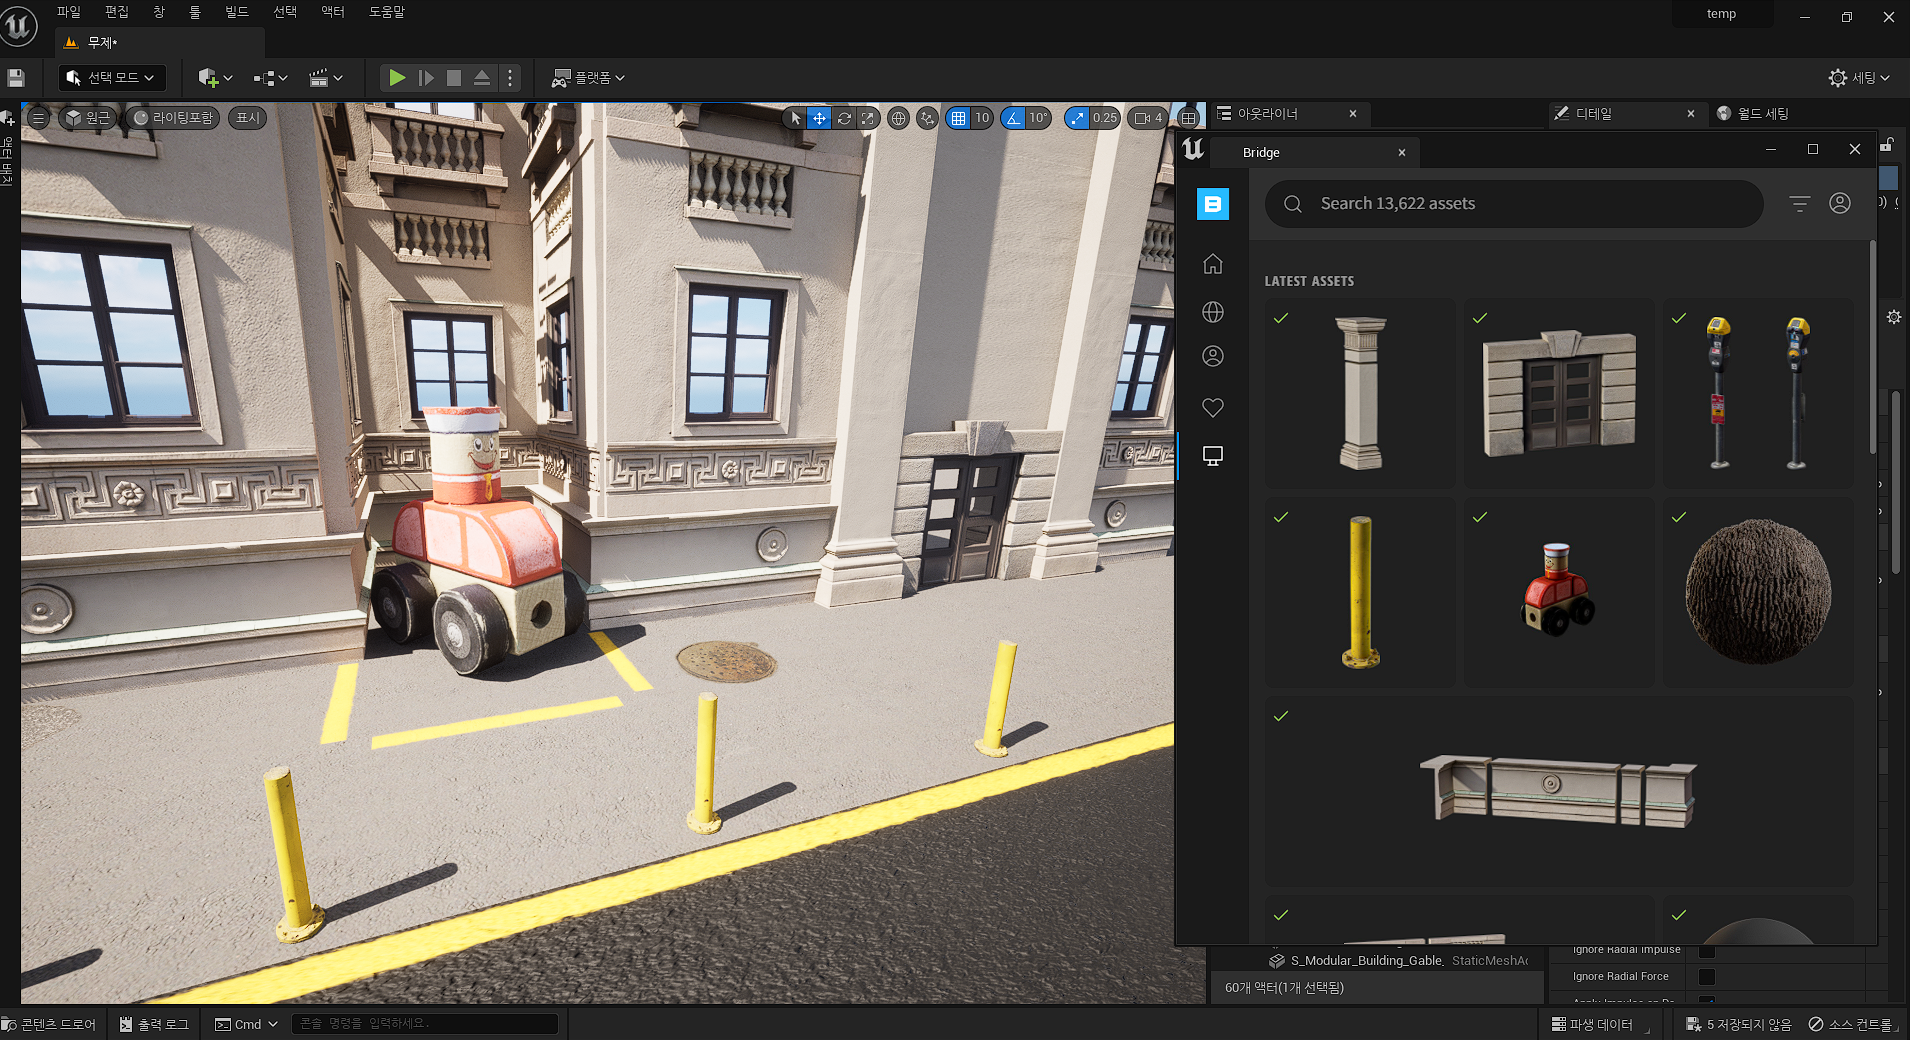The image size is (1910, 1040).
Task: Open grid snap value 10 menu
Action: [982, 118]
